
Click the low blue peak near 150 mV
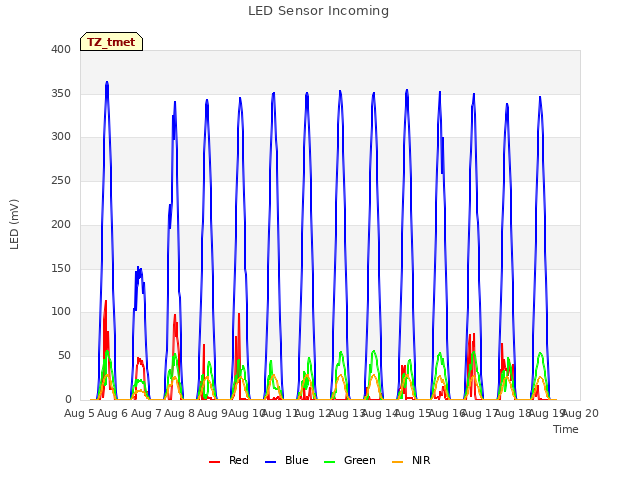point(139,269)
